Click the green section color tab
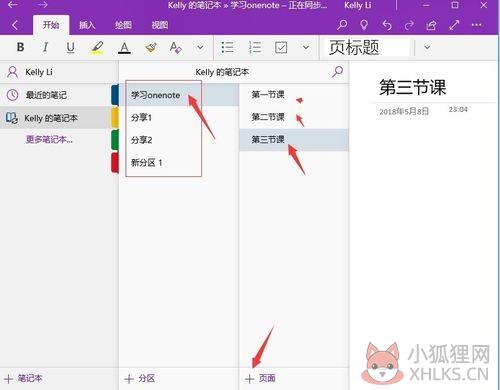 click(115, 140)
